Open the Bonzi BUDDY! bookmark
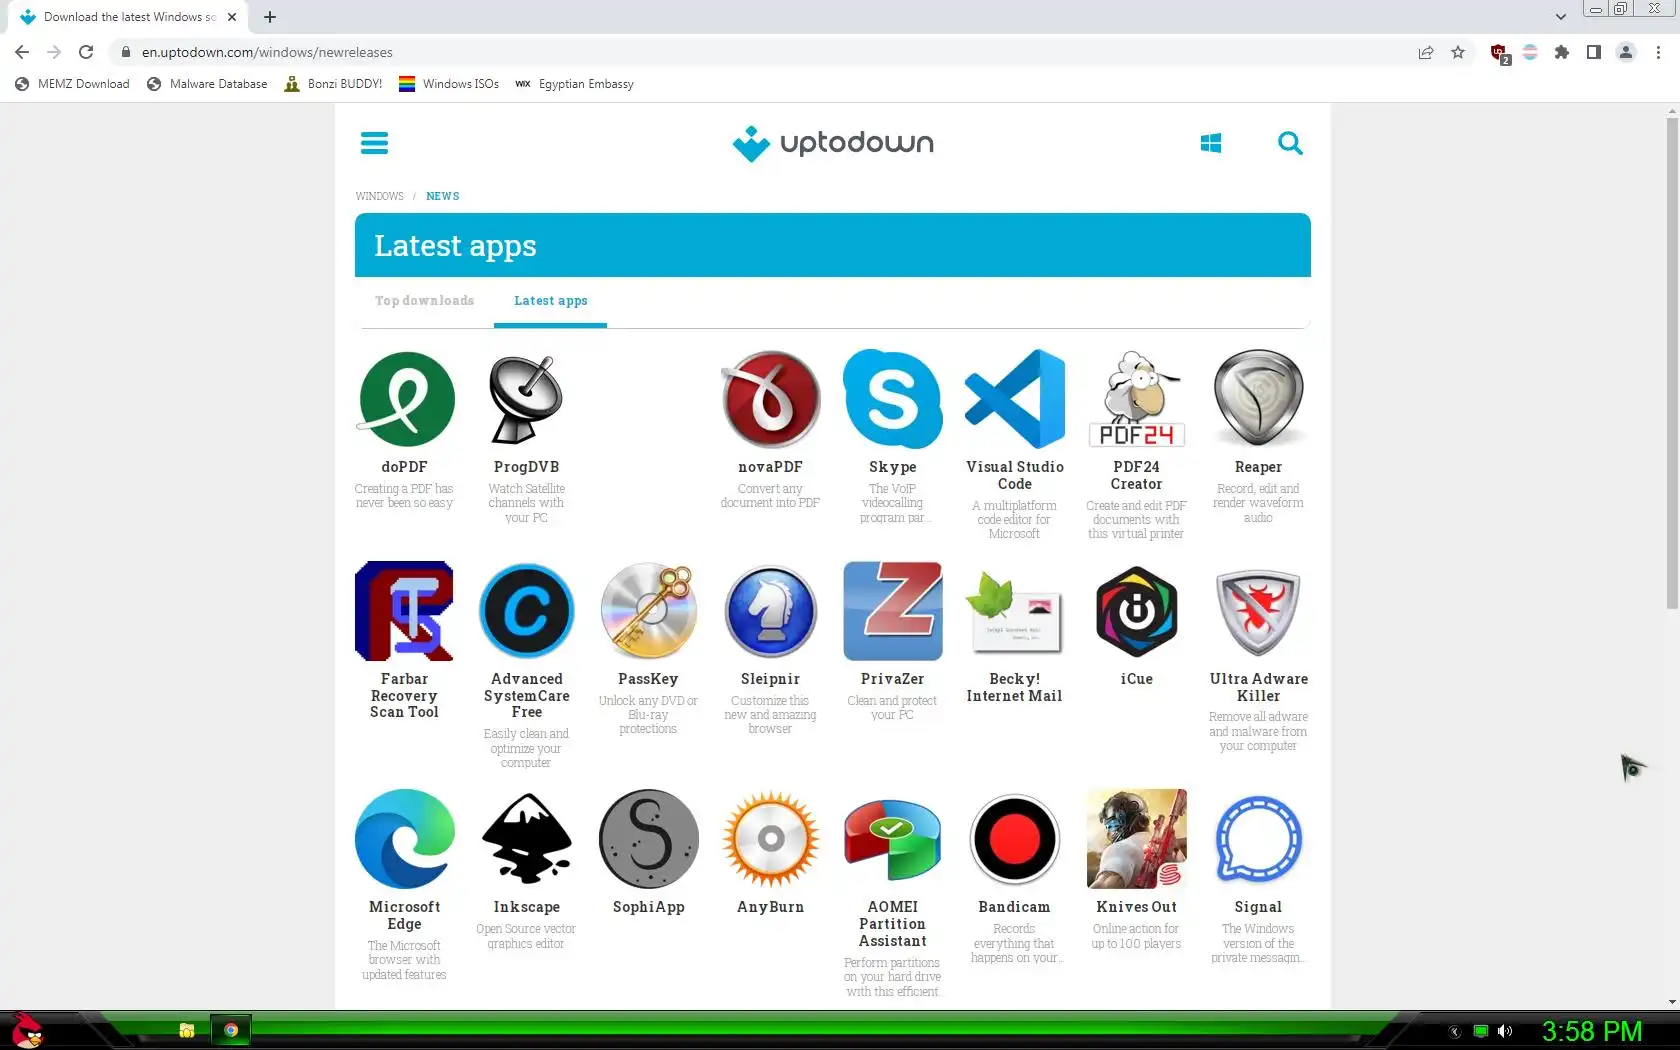1680x1050 pixels. (x=334, y=84)
